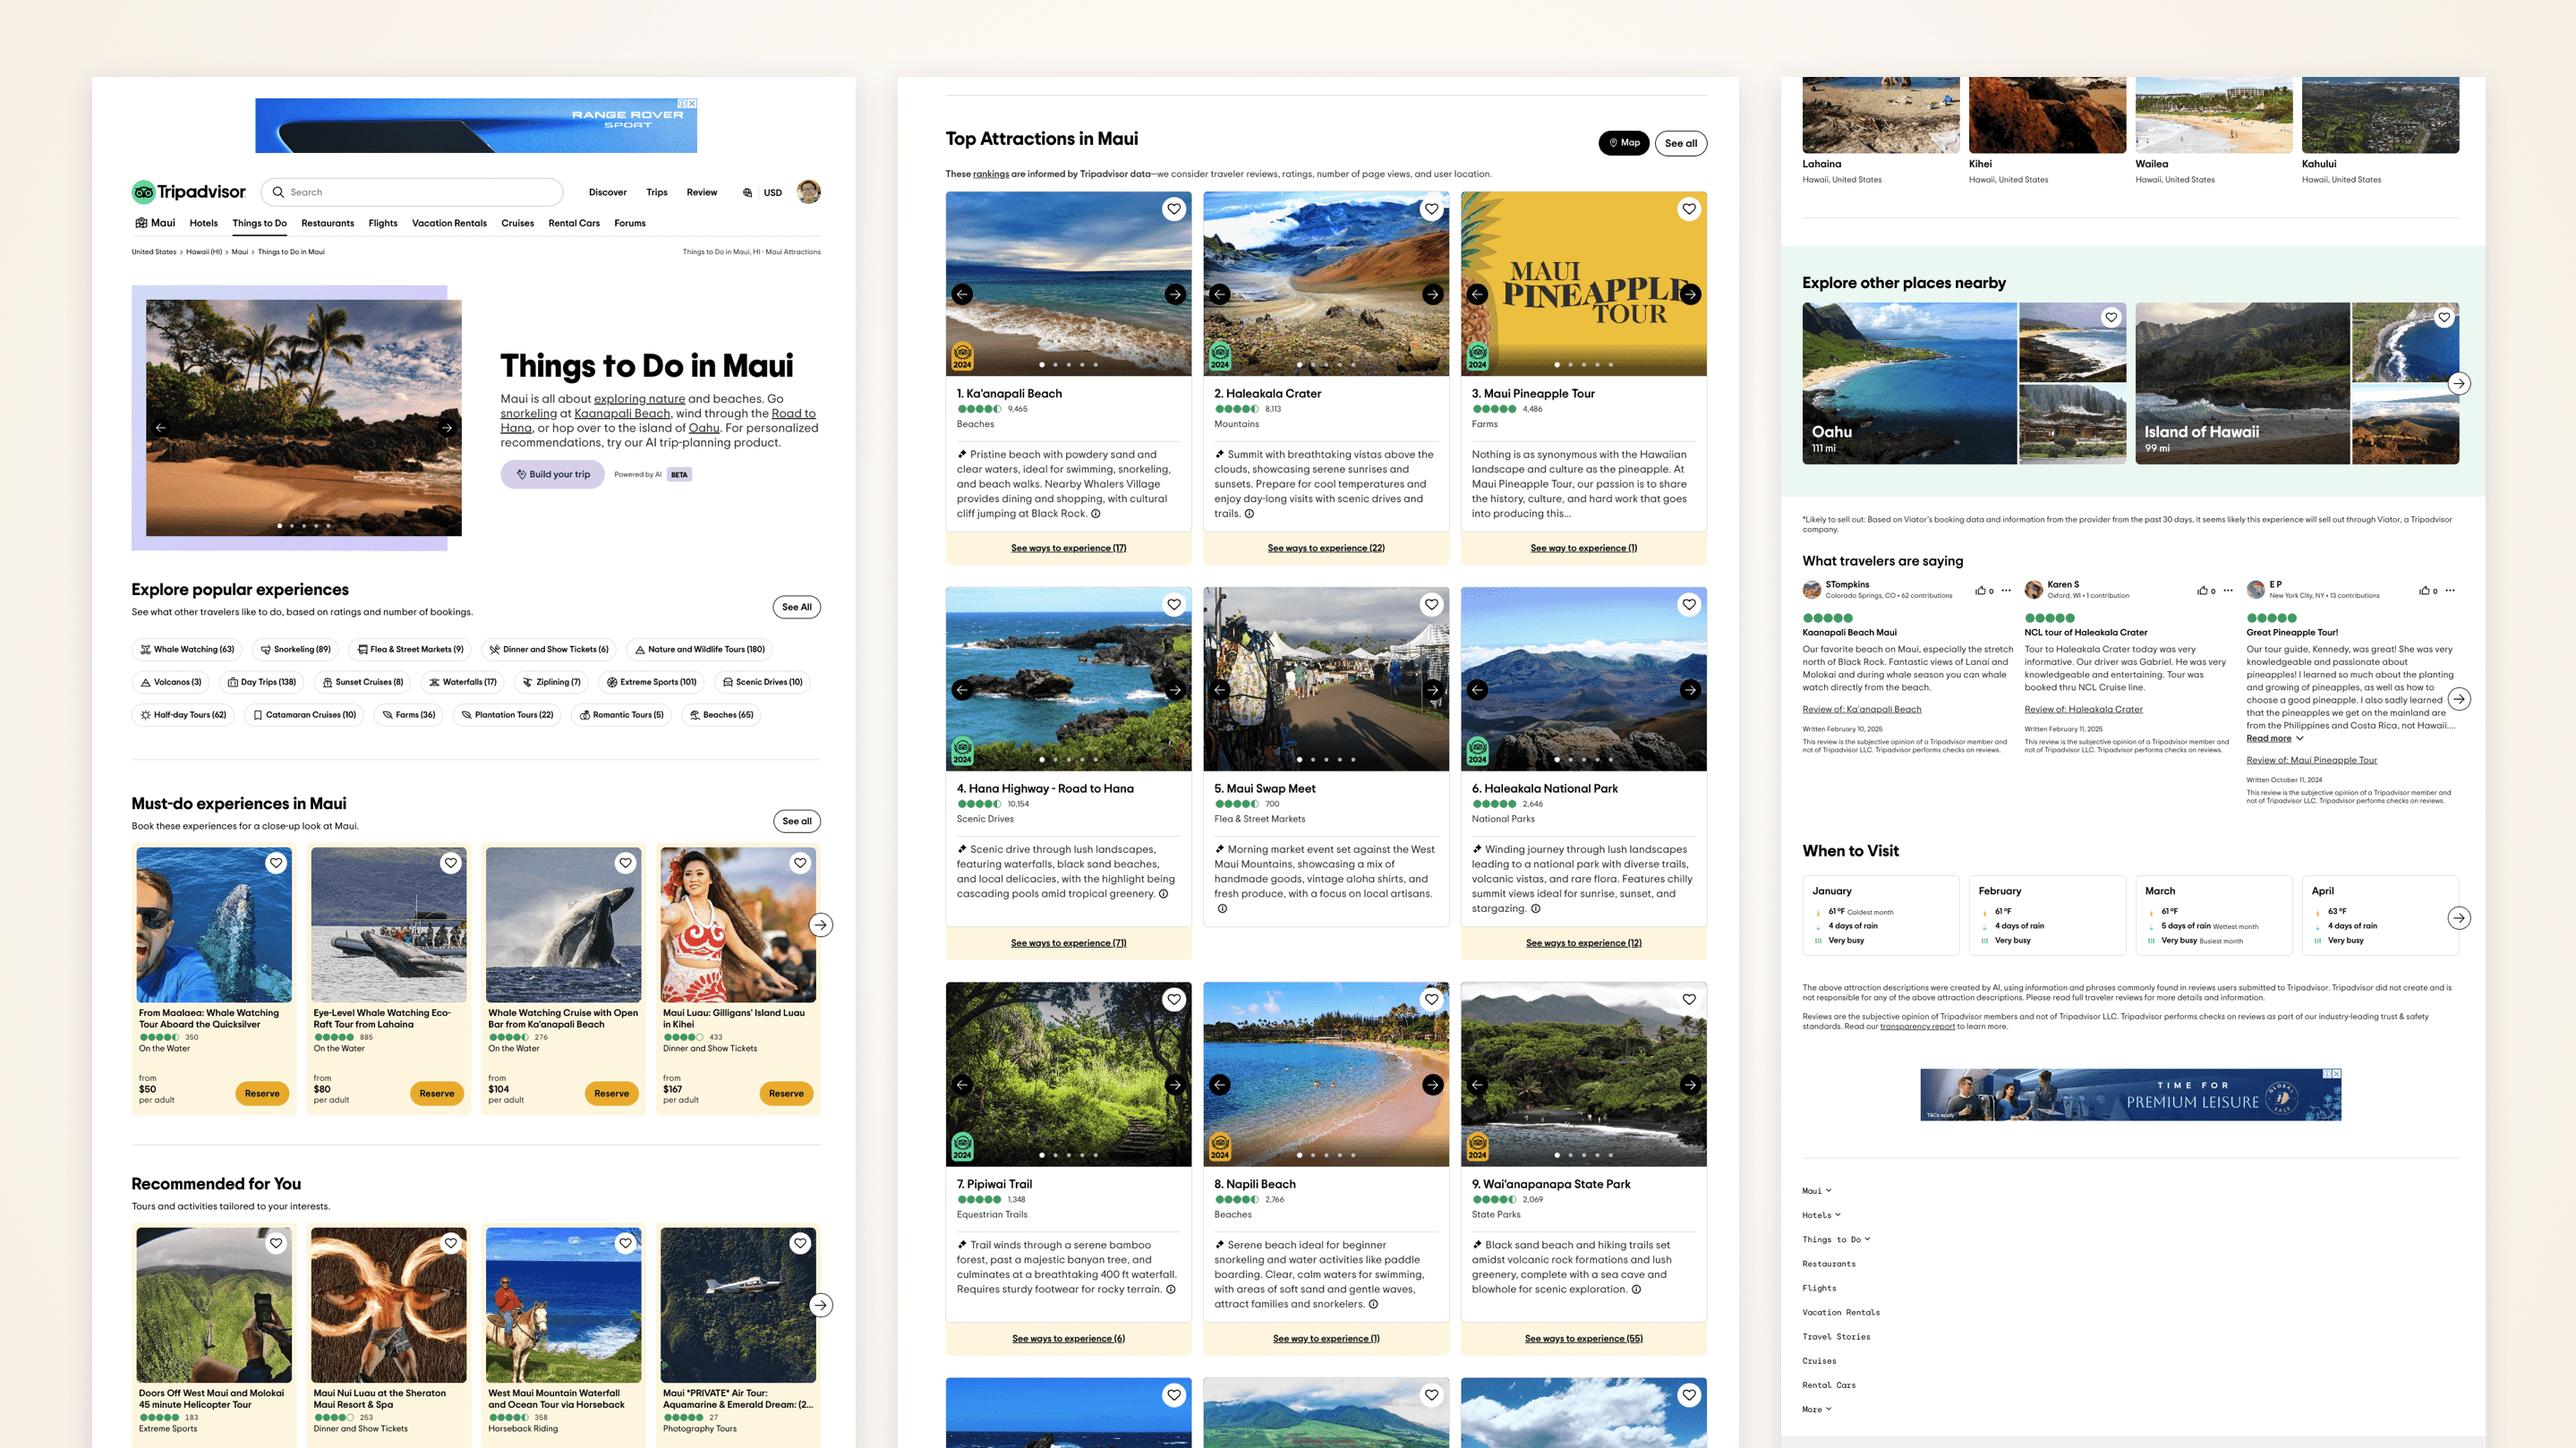Click the globe language icon beside USD
Image resolution: width=2576 pixels, height=1448 pixels.
click(x=747, y=193)
